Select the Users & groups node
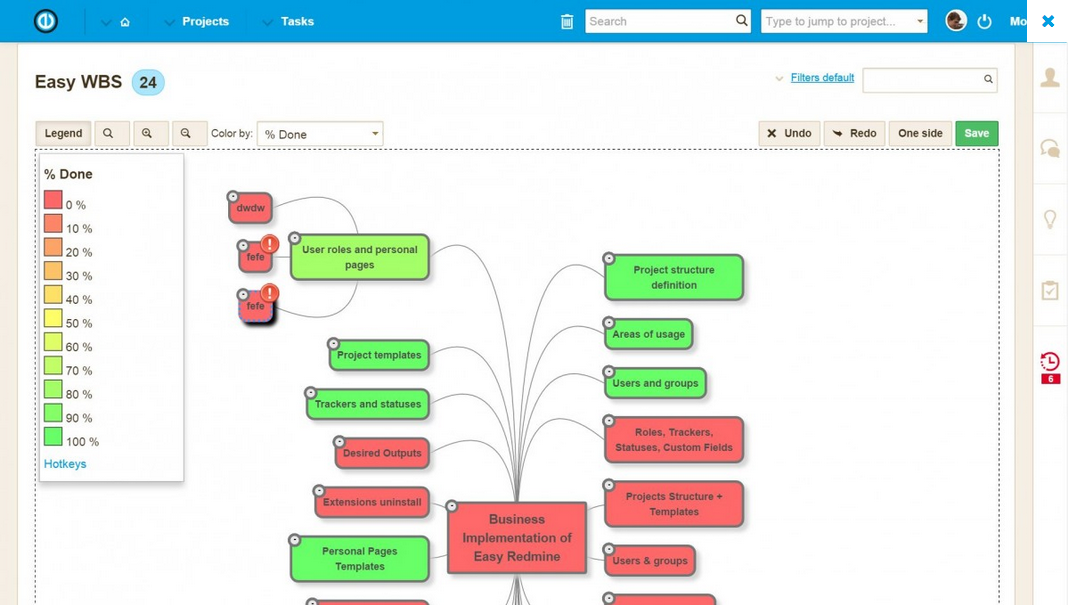The image size is (1068, 605). 650,561
